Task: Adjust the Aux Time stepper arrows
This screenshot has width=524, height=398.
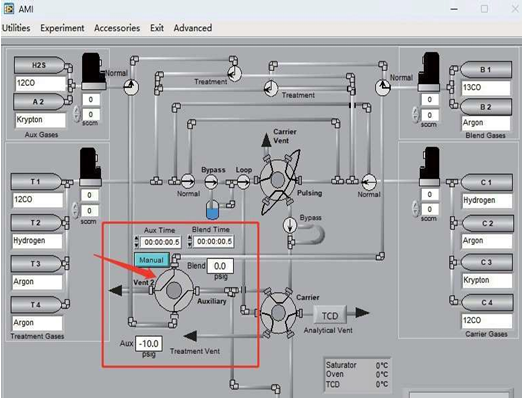Action: 136,242
